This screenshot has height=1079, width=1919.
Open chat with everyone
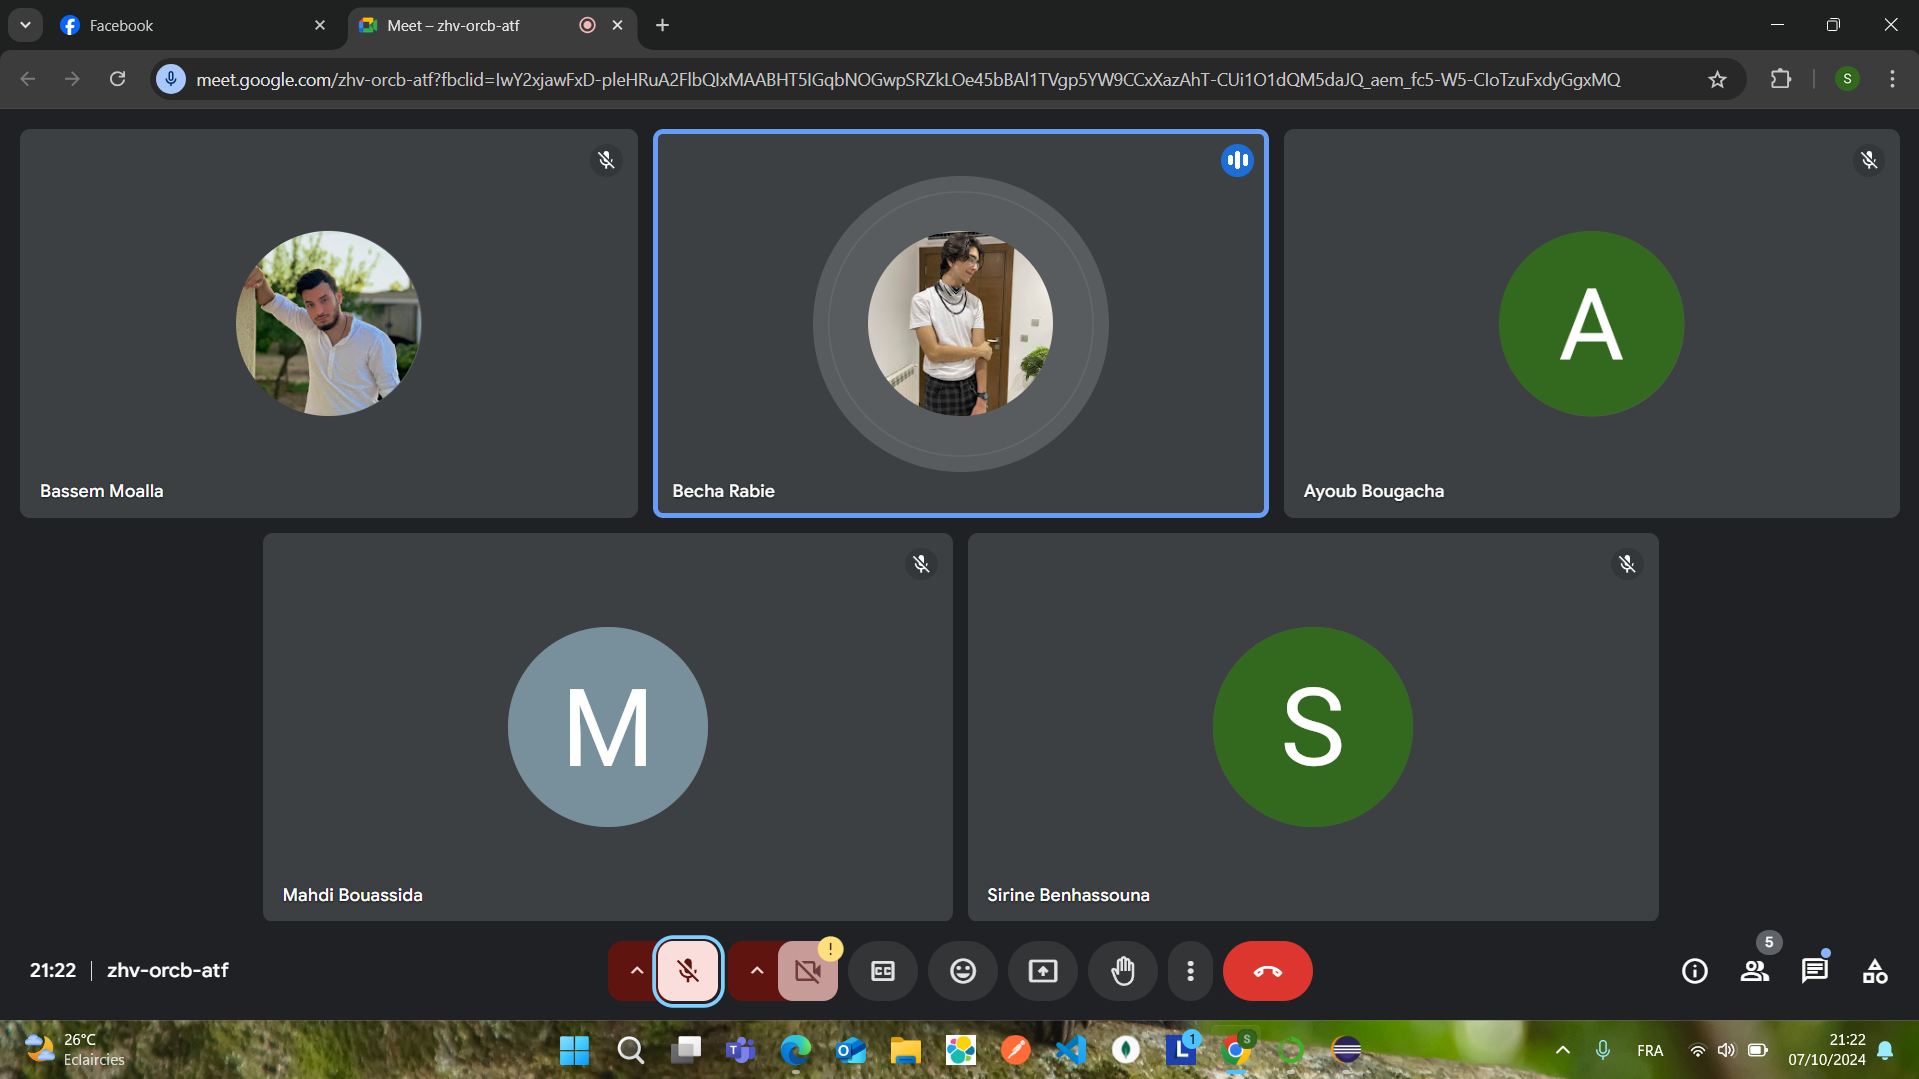coord(1815,971)
